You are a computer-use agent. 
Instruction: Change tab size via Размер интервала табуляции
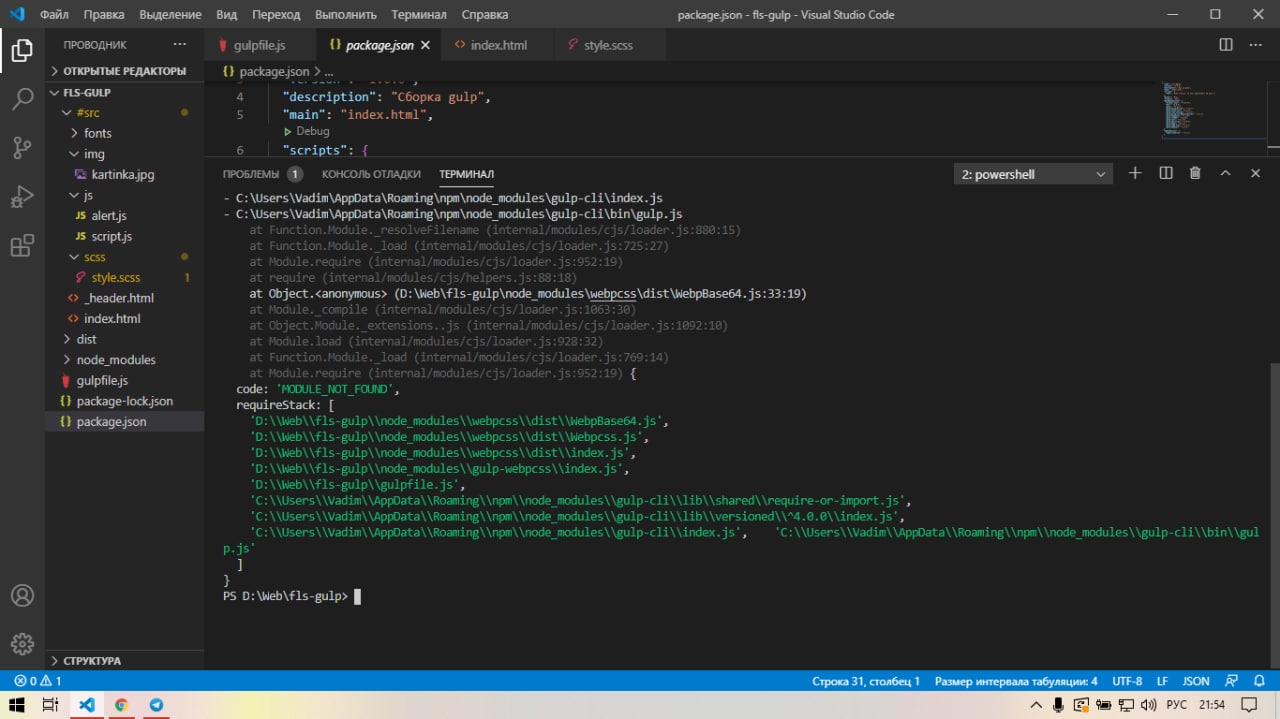[1016, 681]
